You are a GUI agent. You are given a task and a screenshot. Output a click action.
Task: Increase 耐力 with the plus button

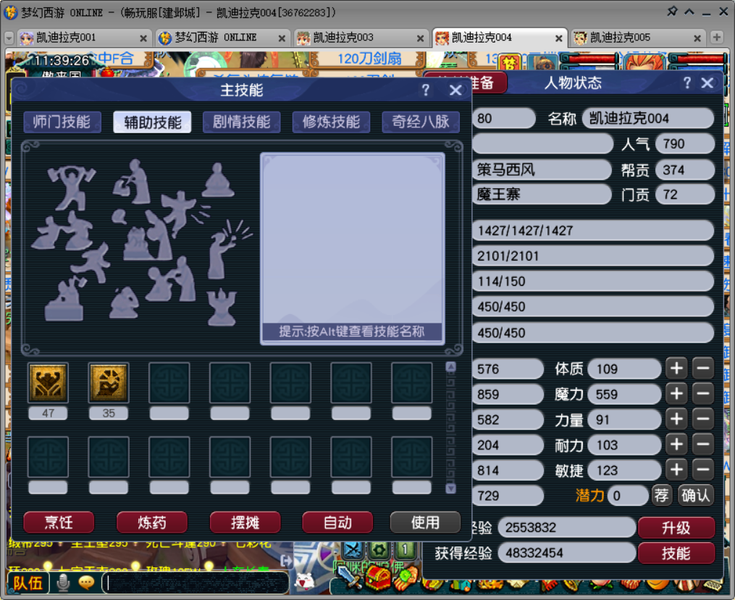click(x=676, y=444)
